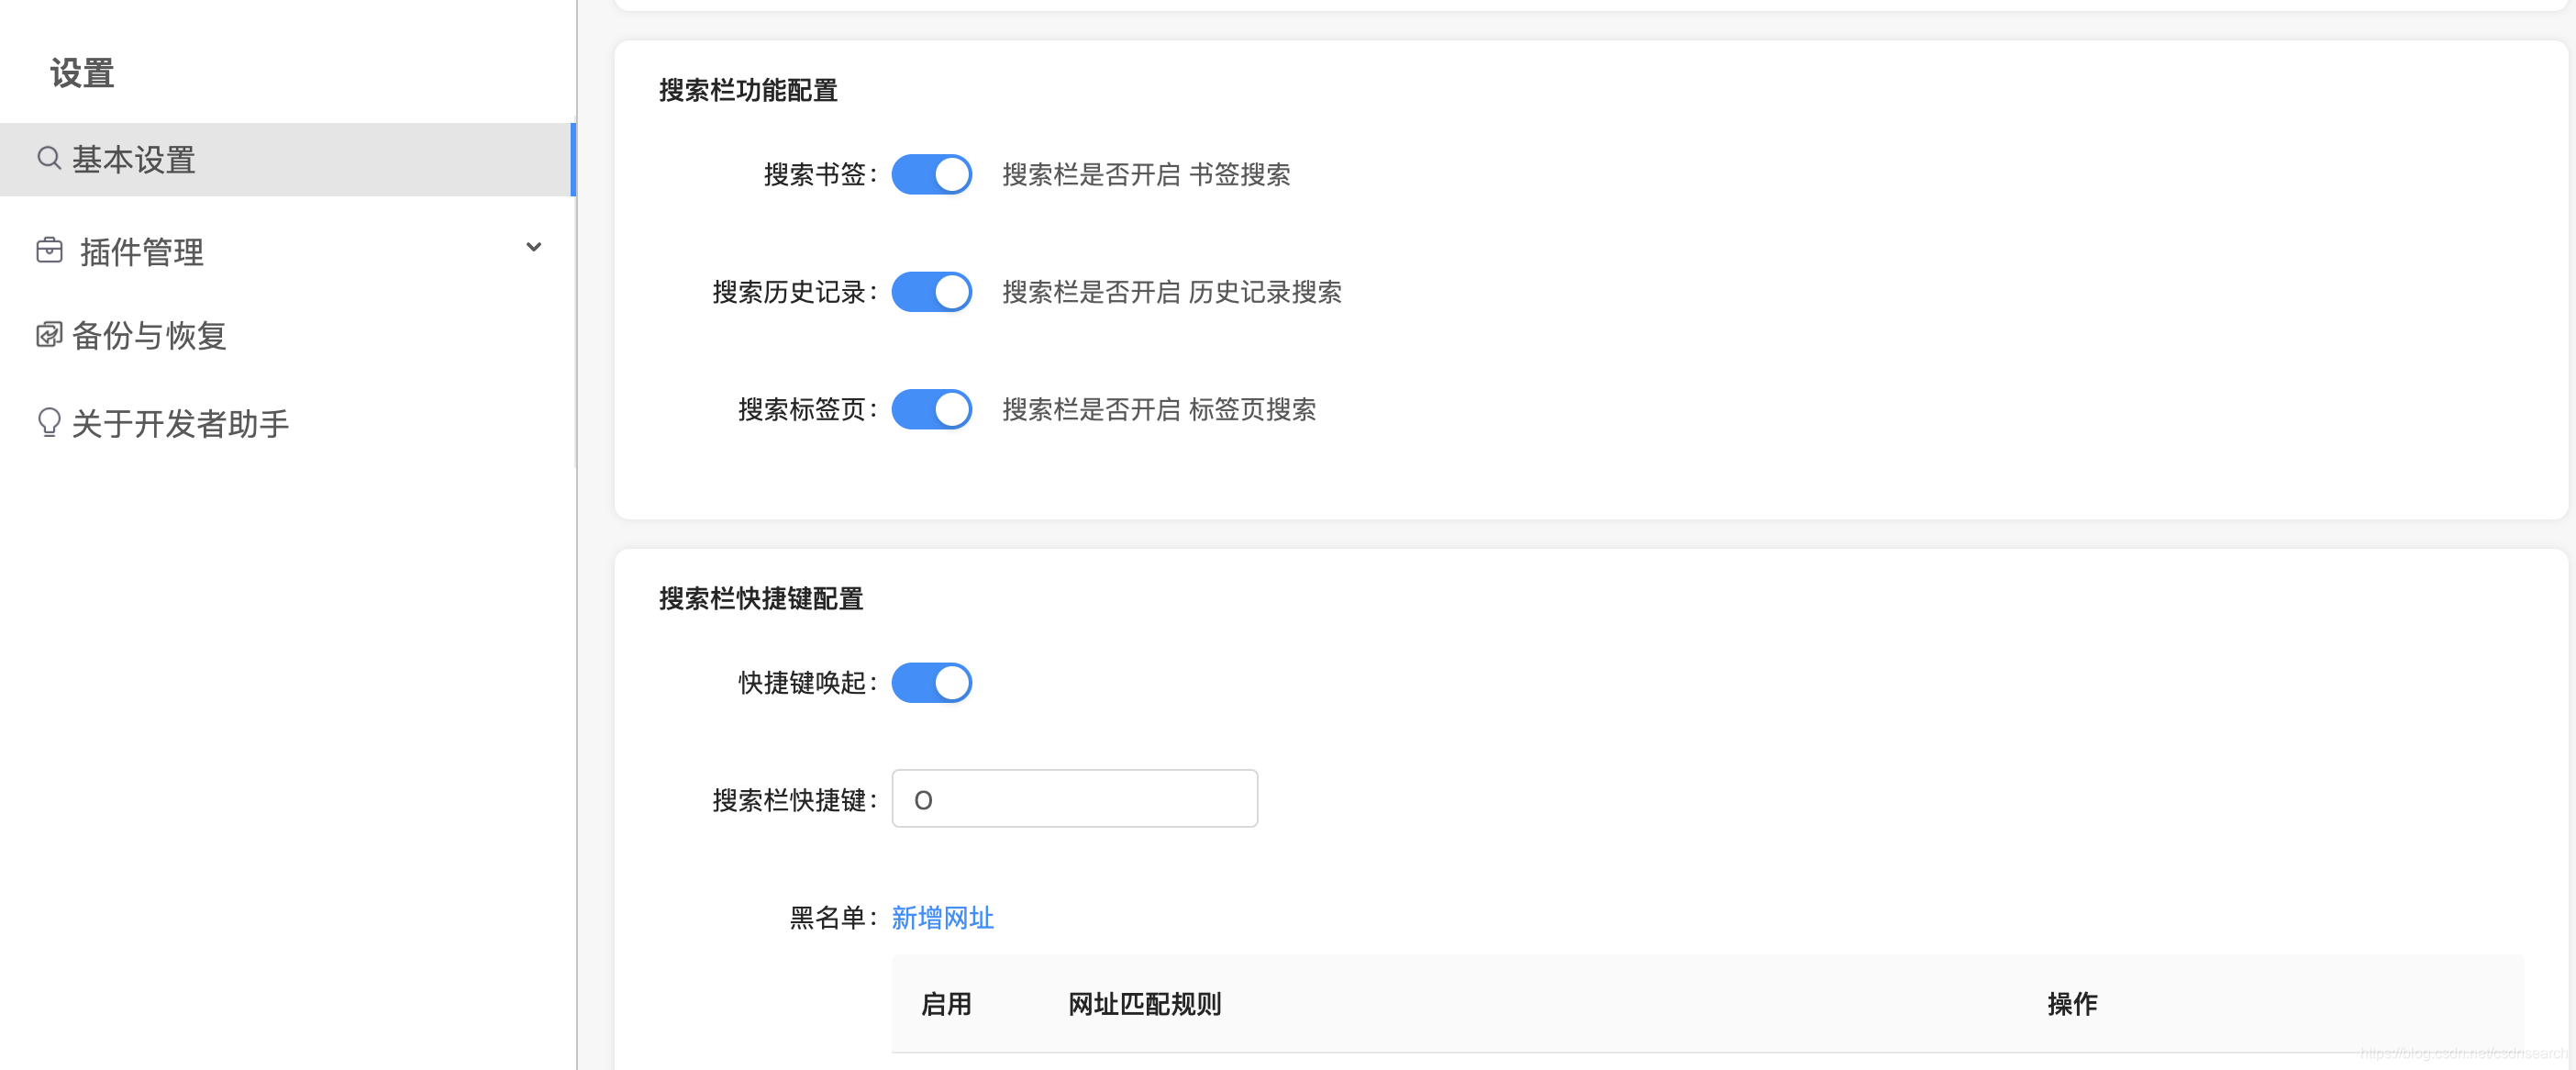Click the 搜索栏功能配置 section title
Screen dimensions: 2576x1070
point(748,91)
